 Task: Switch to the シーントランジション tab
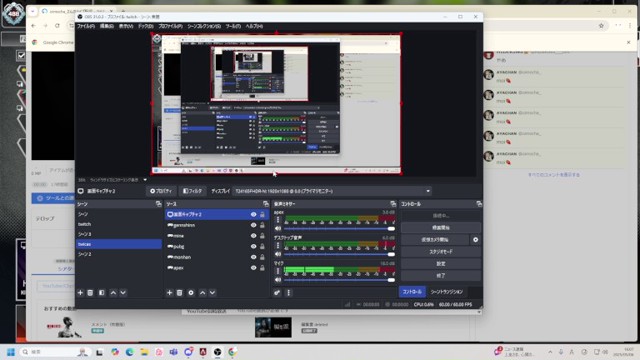point(447,292)
